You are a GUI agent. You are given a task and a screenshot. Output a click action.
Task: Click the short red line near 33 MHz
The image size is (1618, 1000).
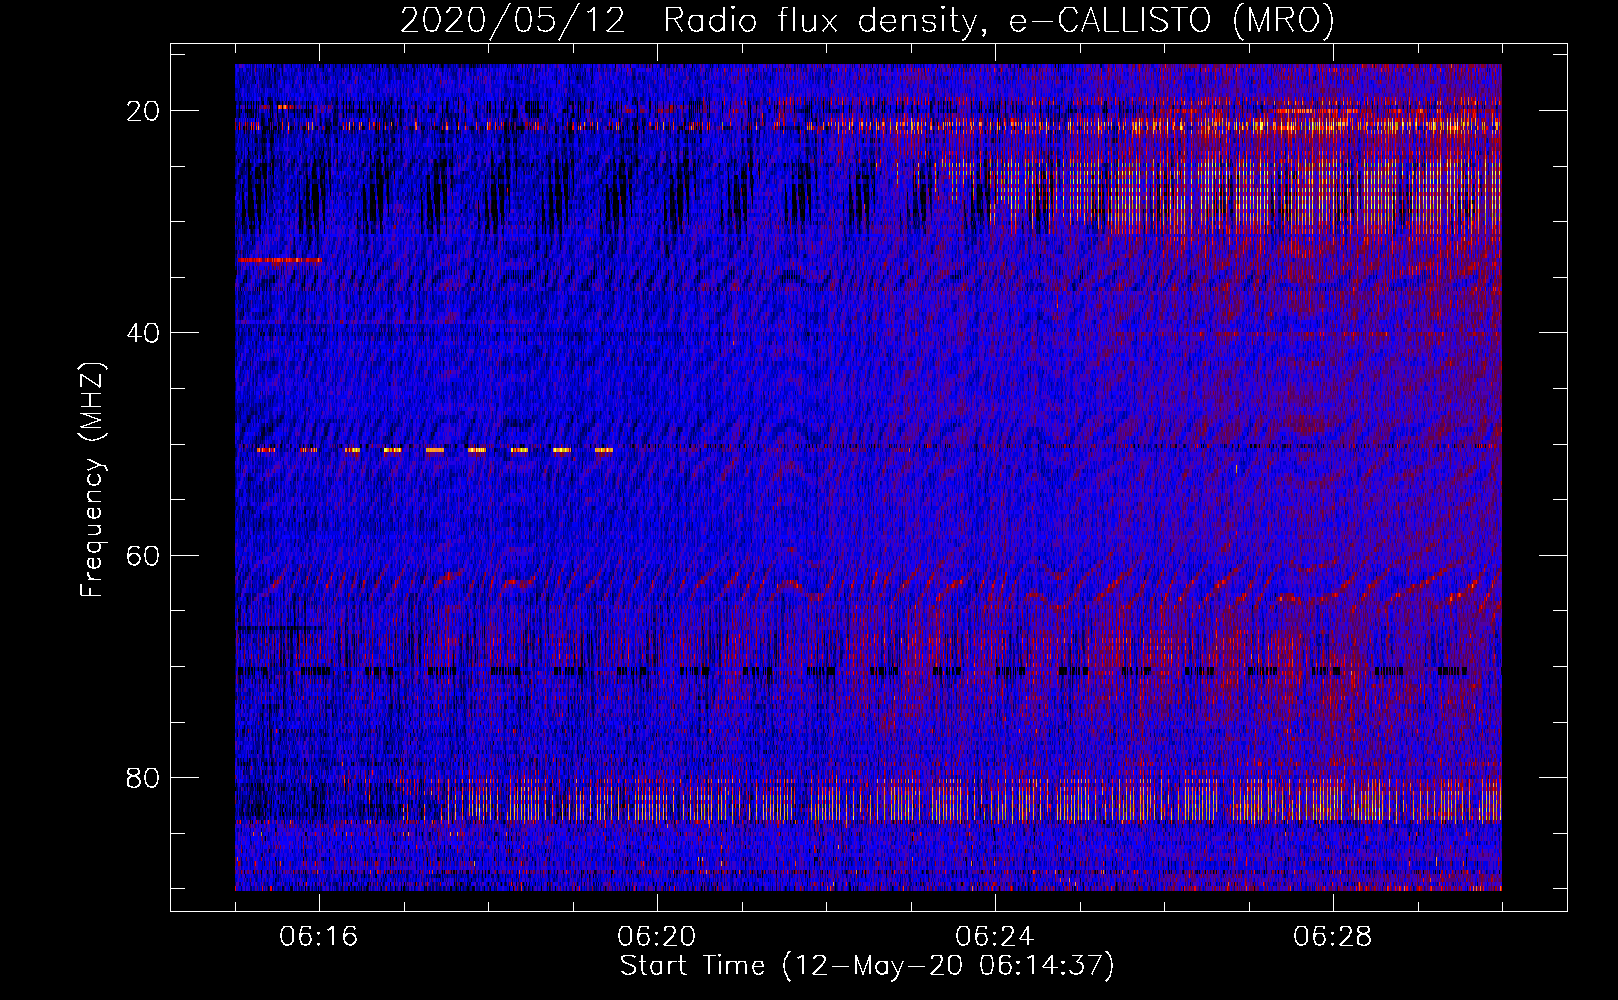pos(279,260)
